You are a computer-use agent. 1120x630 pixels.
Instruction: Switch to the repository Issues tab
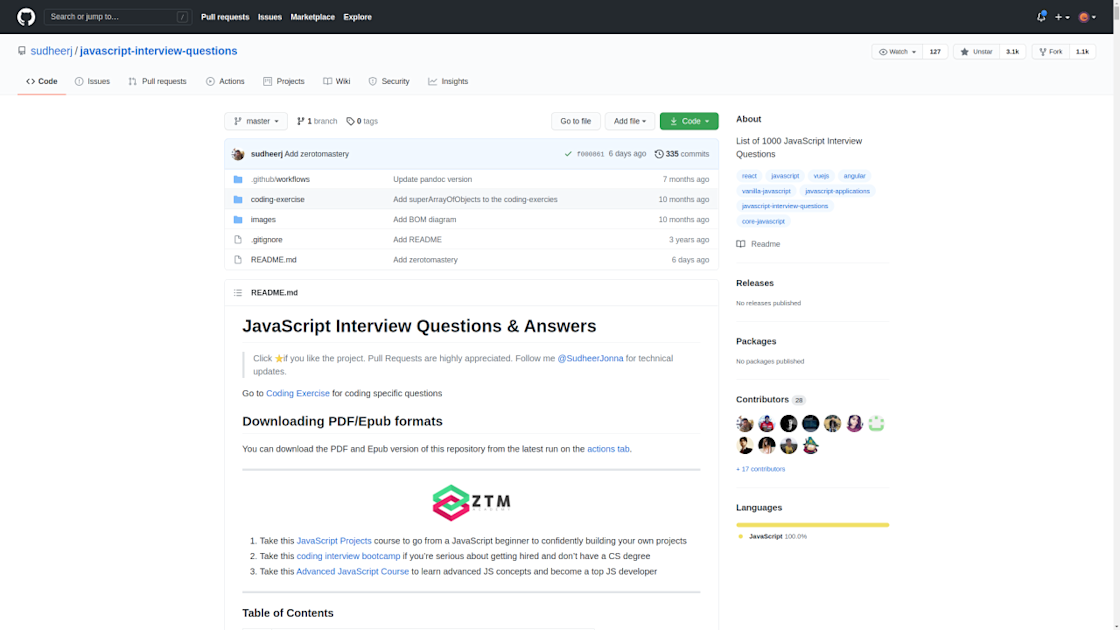point(92,81)
